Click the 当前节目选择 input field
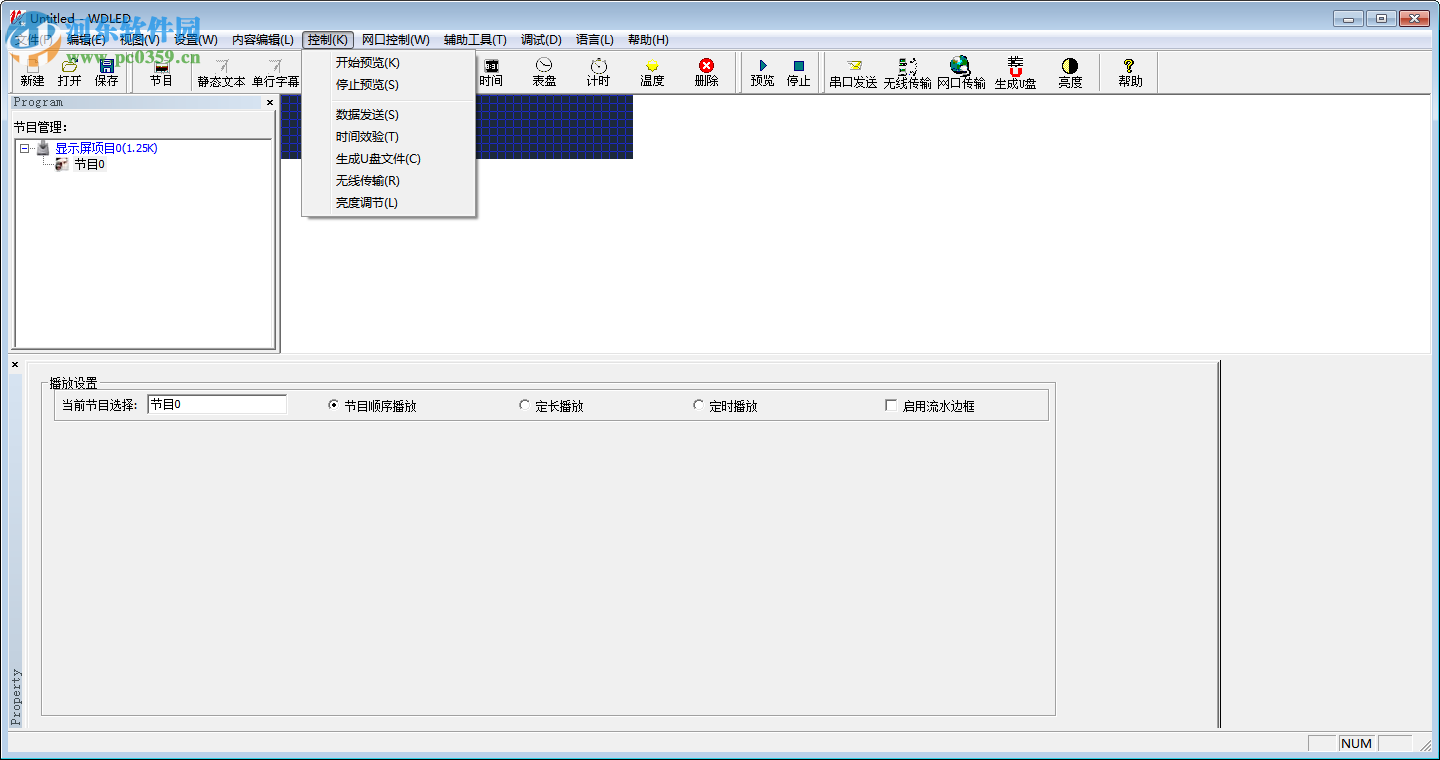 [217, 404]
